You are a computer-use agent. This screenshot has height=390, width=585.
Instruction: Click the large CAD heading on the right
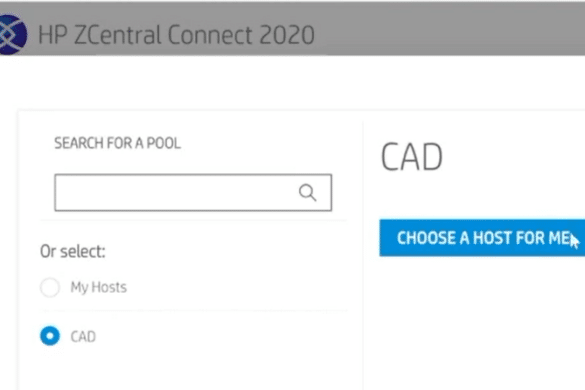point(412,157)
